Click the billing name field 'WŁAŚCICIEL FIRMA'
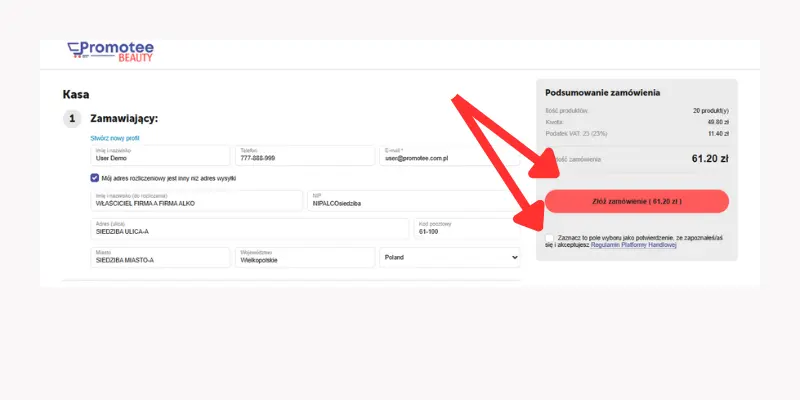The image size is (800, 400). (x=195, y=201)
